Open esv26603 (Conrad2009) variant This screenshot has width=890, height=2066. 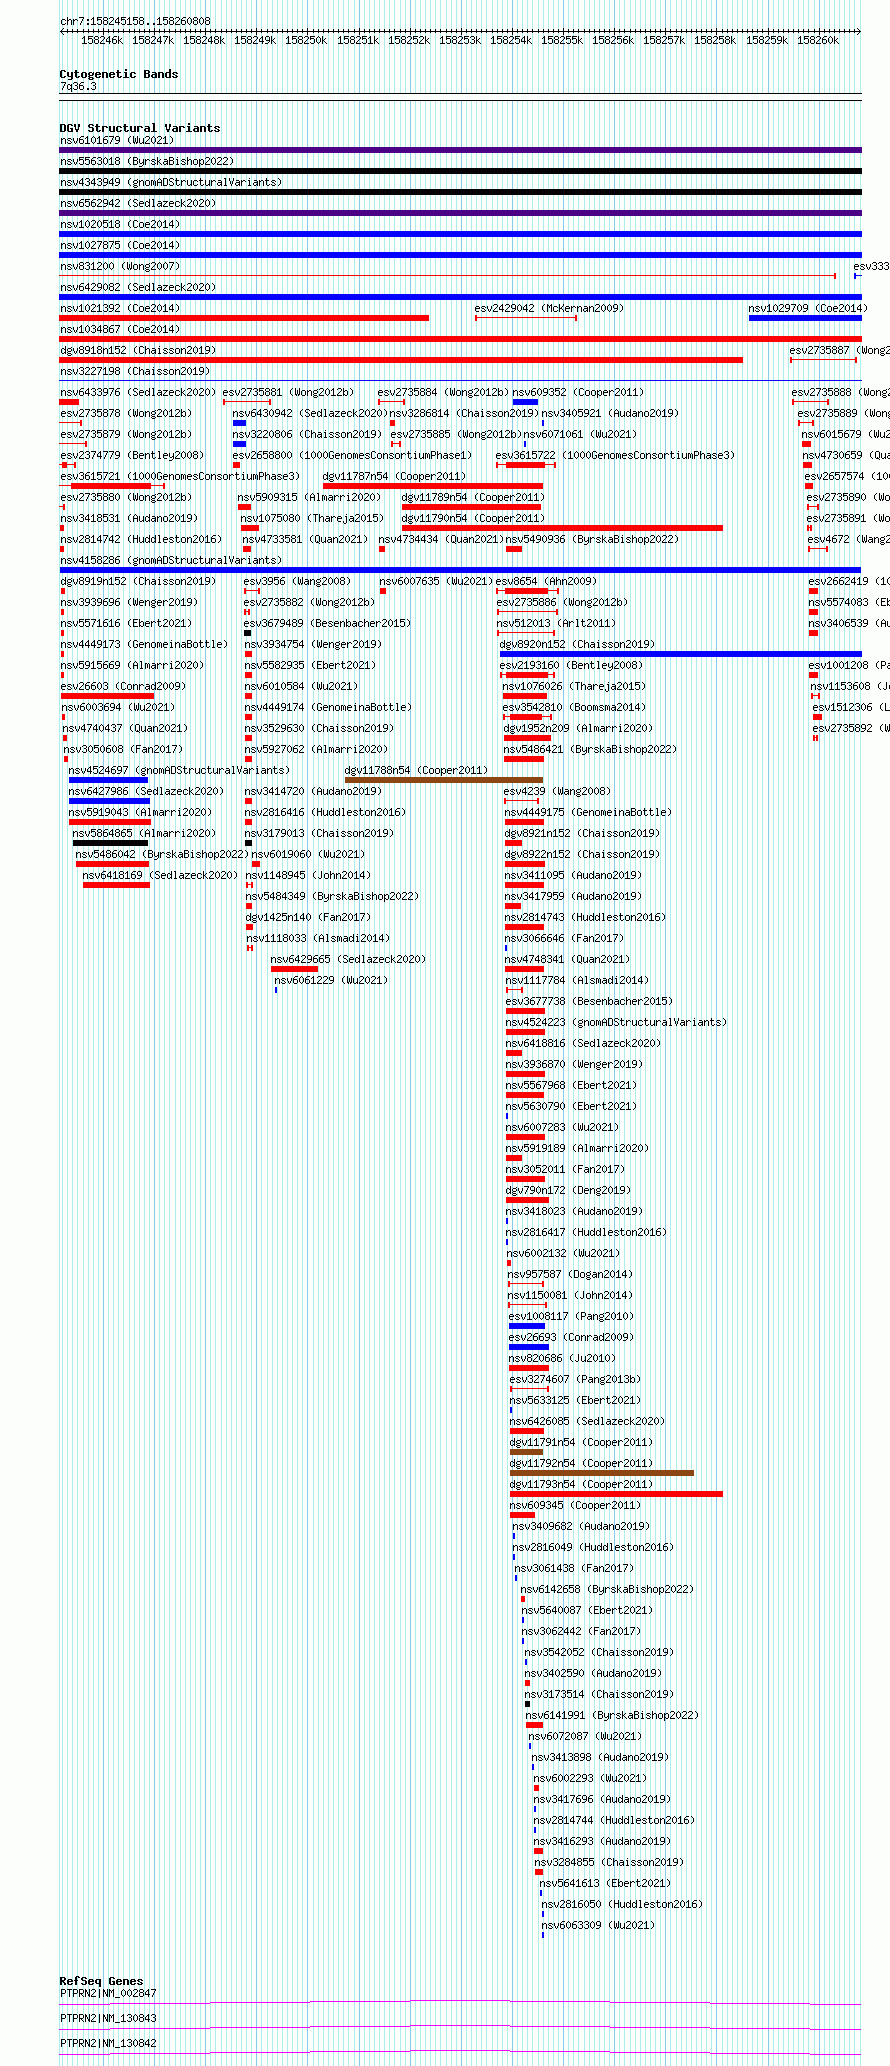coord(122,686)
